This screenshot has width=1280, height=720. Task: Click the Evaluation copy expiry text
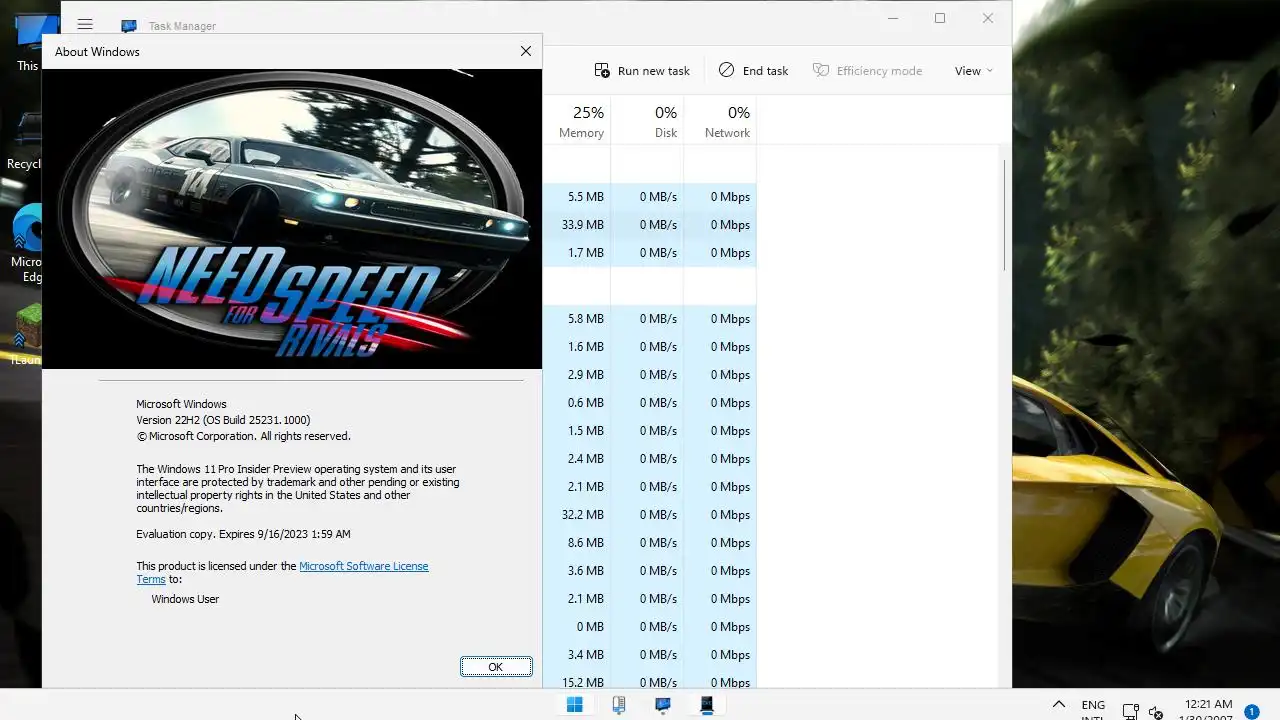click(243, 534)
